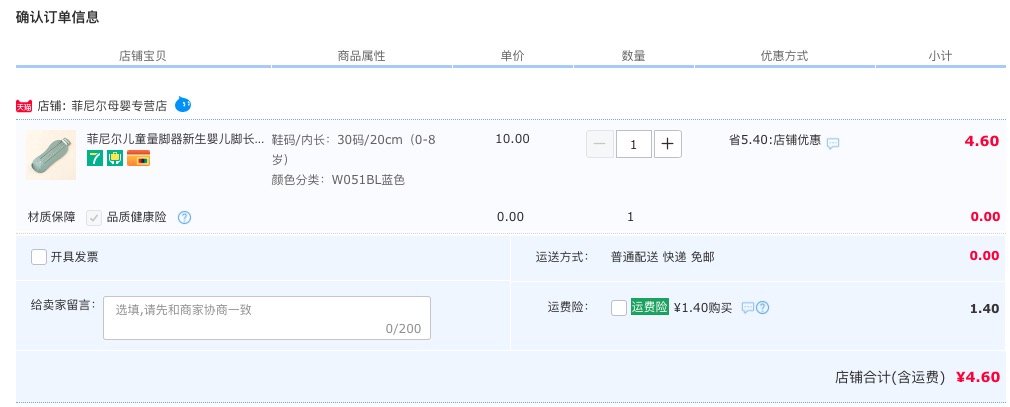
Task: Click the 鞋码/内长：30码/20cm attribute text
Action: (x=354, y=149)
